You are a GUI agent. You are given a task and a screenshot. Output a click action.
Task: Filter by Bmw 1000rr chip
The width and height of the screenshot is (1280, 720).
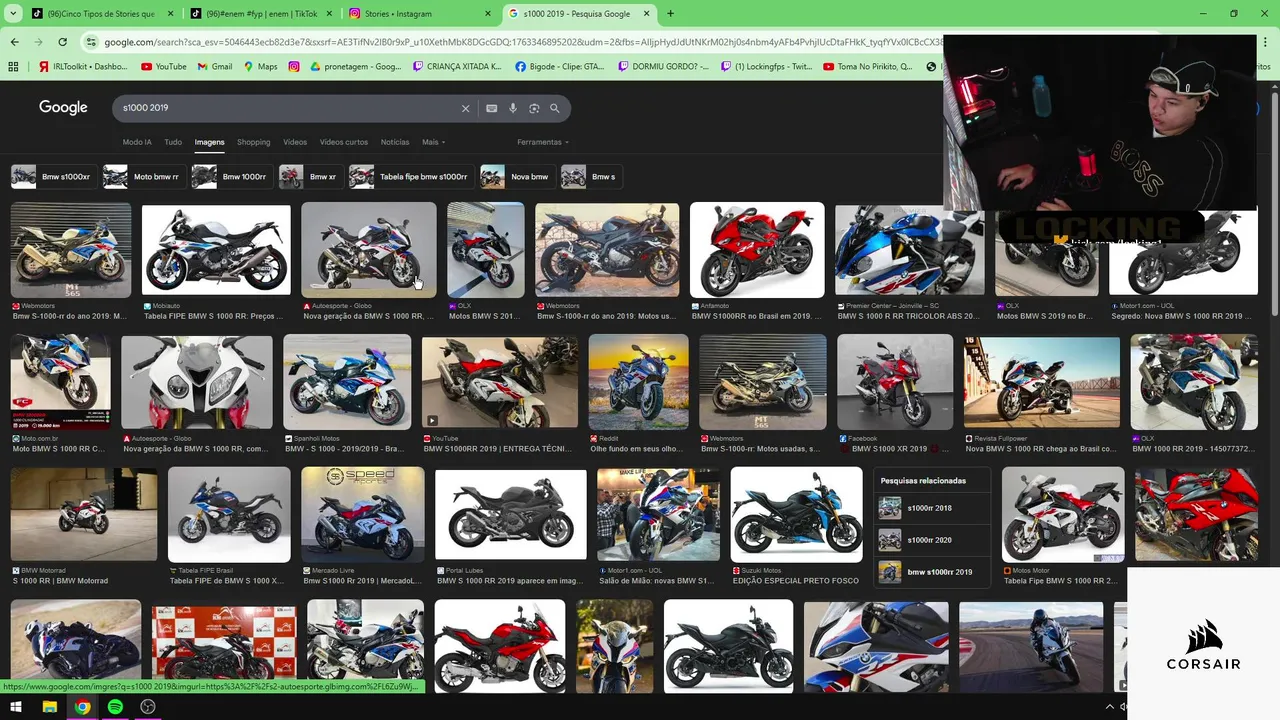231,177
